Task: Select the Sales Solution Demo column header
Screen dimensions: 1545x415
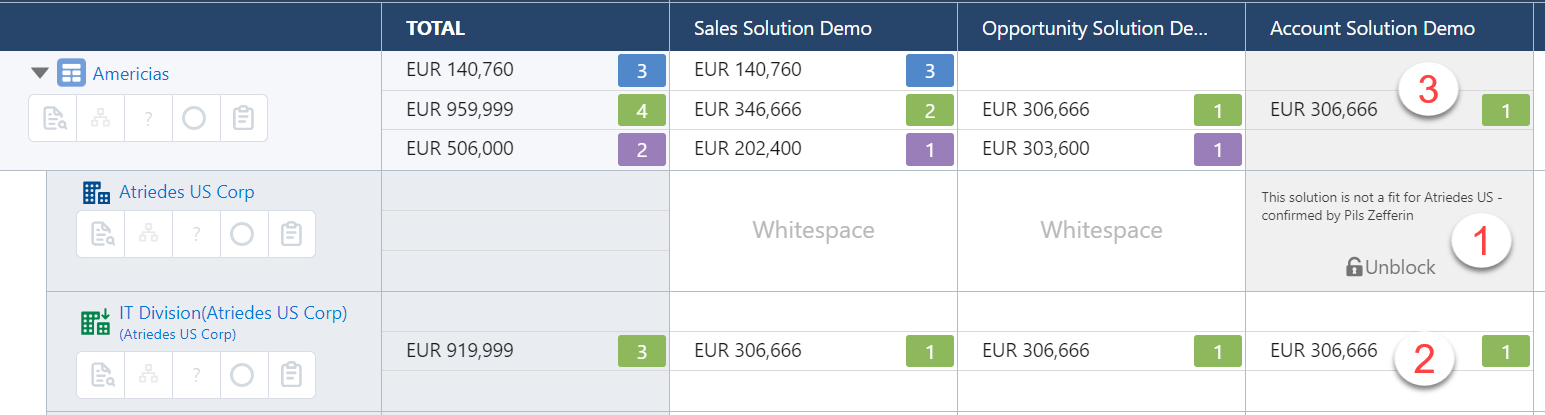Action: pyautogui.click(x=783, y=28)
